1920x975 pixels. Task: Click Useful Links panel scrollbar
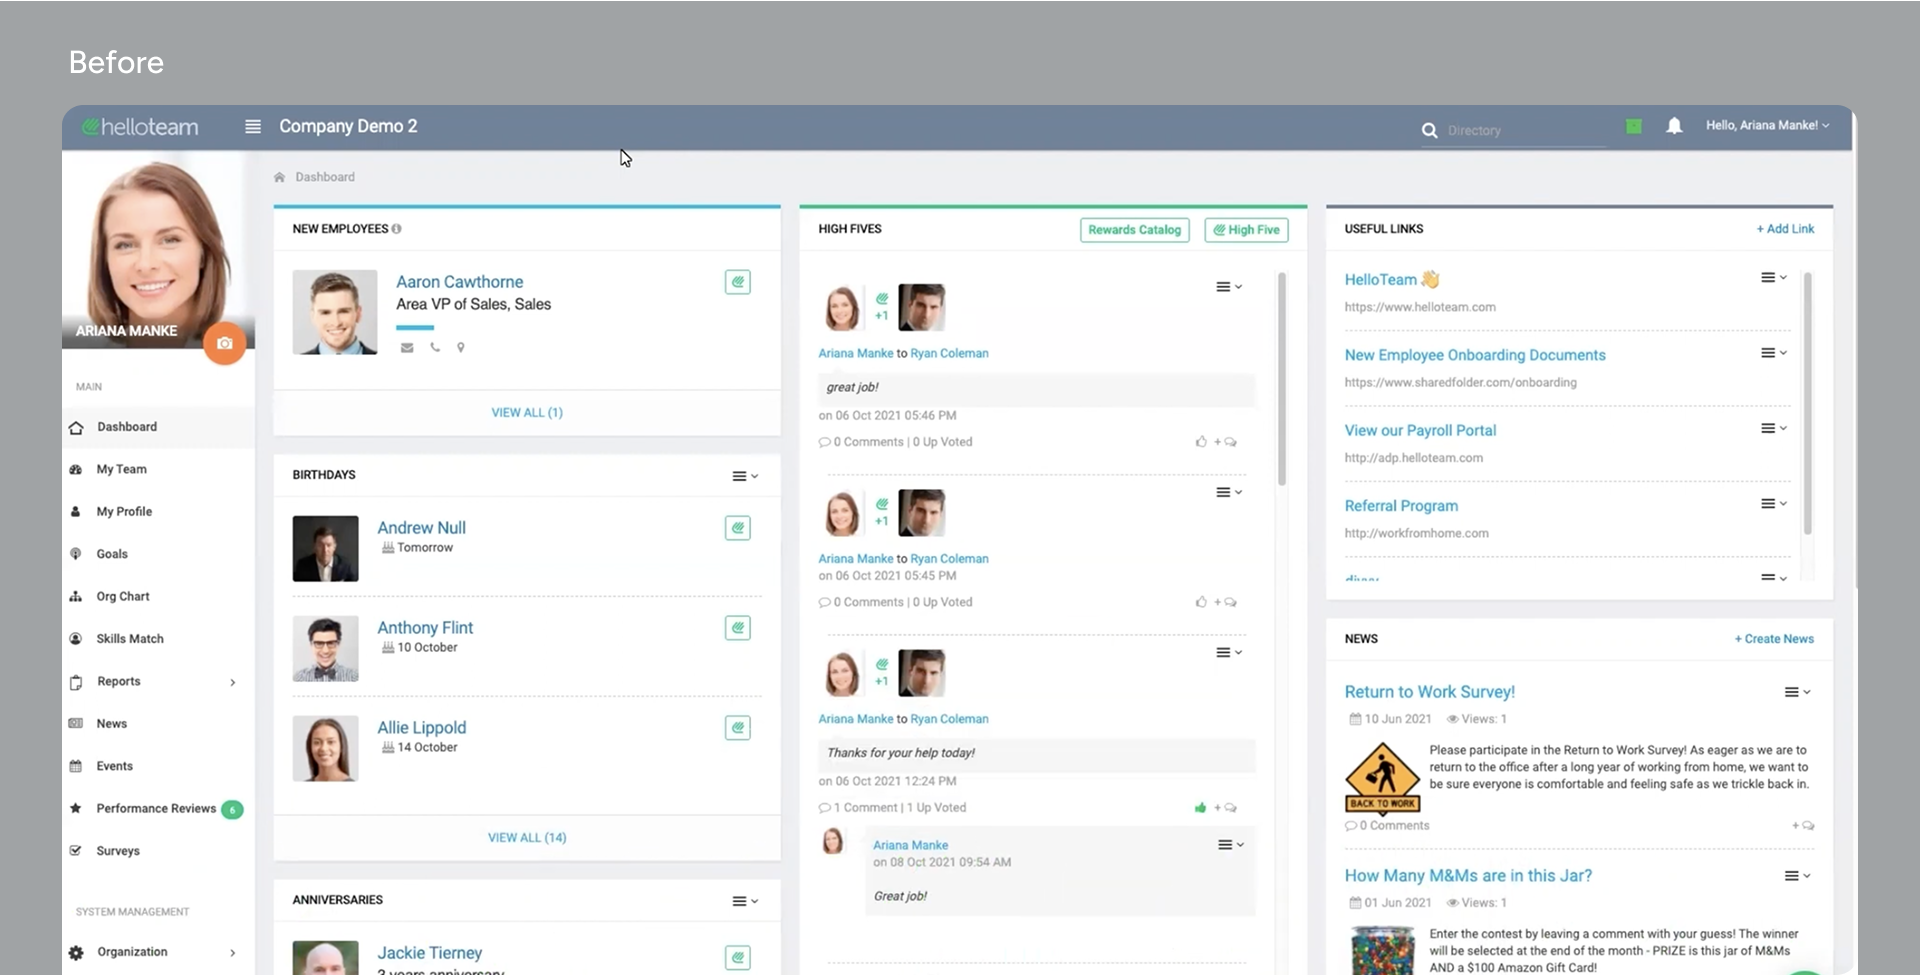(x=1808, y=403)
